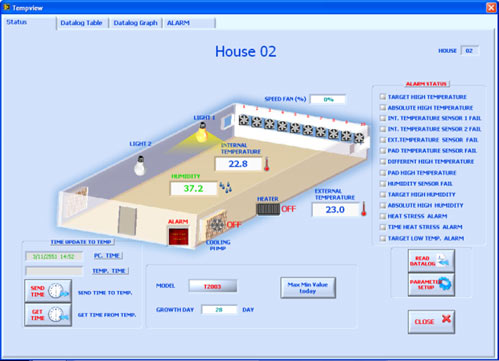Click the Read Datalog button

coord(431,261)
